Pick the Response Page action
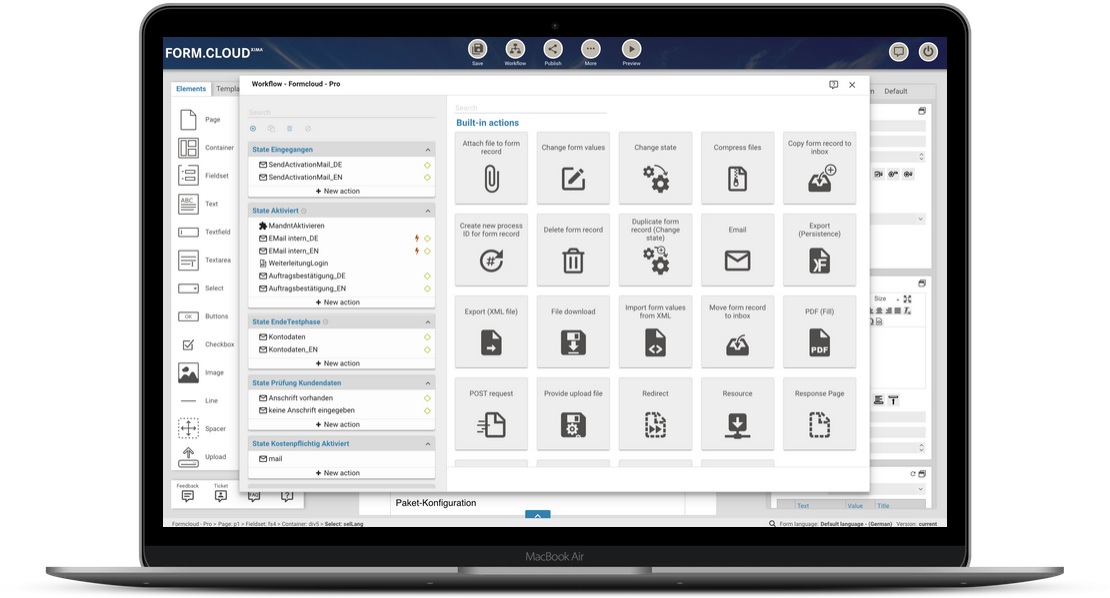The height and width of the screenshot is (598, 1110). [x=820, y=414]
